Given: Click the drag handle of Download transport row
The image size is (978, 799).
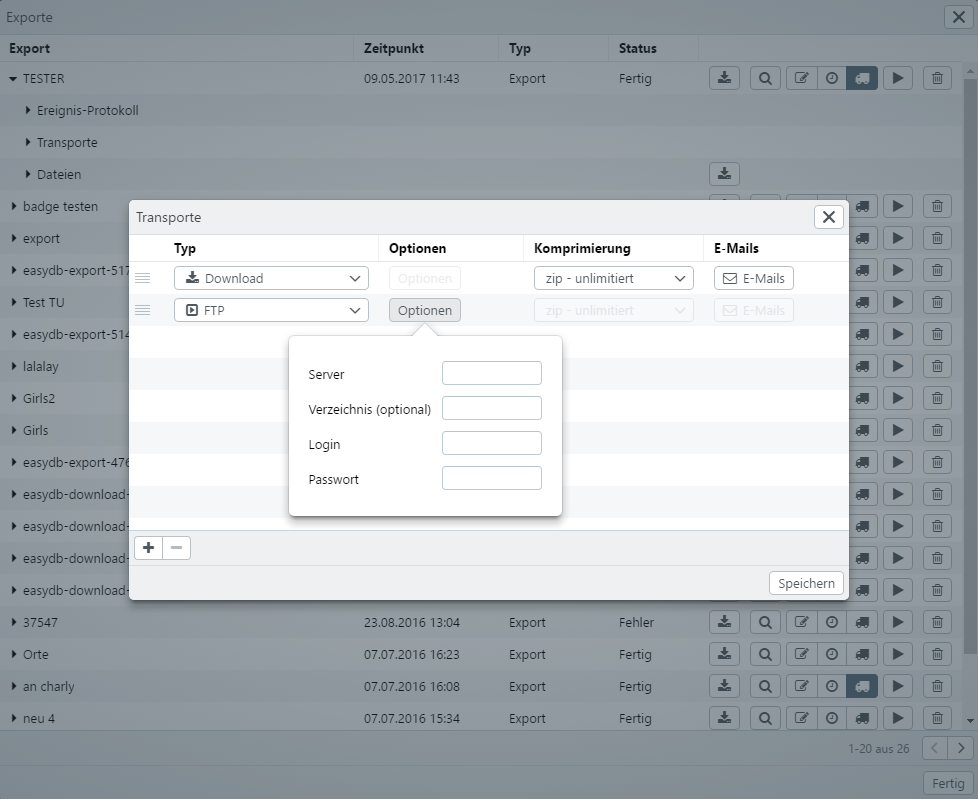Looking at the screenshot, I should [x=143, y=278].
